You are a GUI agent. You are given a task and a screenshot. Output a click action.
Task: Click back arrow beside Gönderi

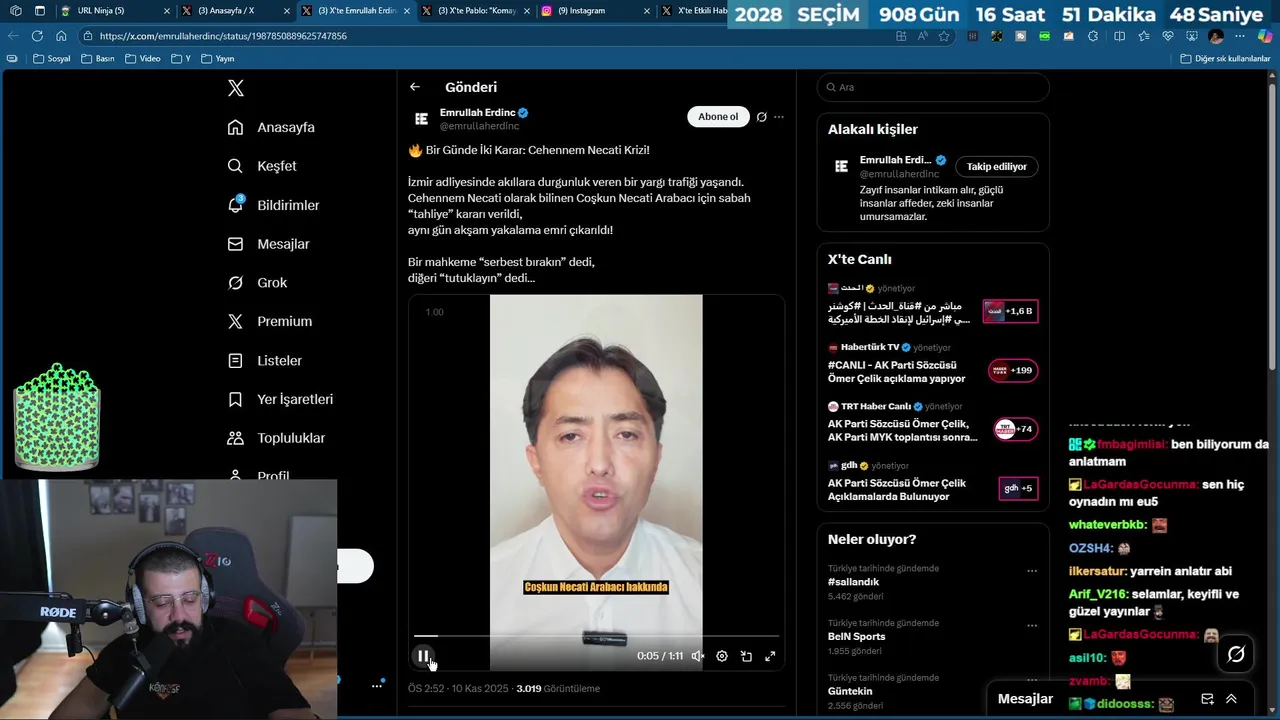coord(415,87)
